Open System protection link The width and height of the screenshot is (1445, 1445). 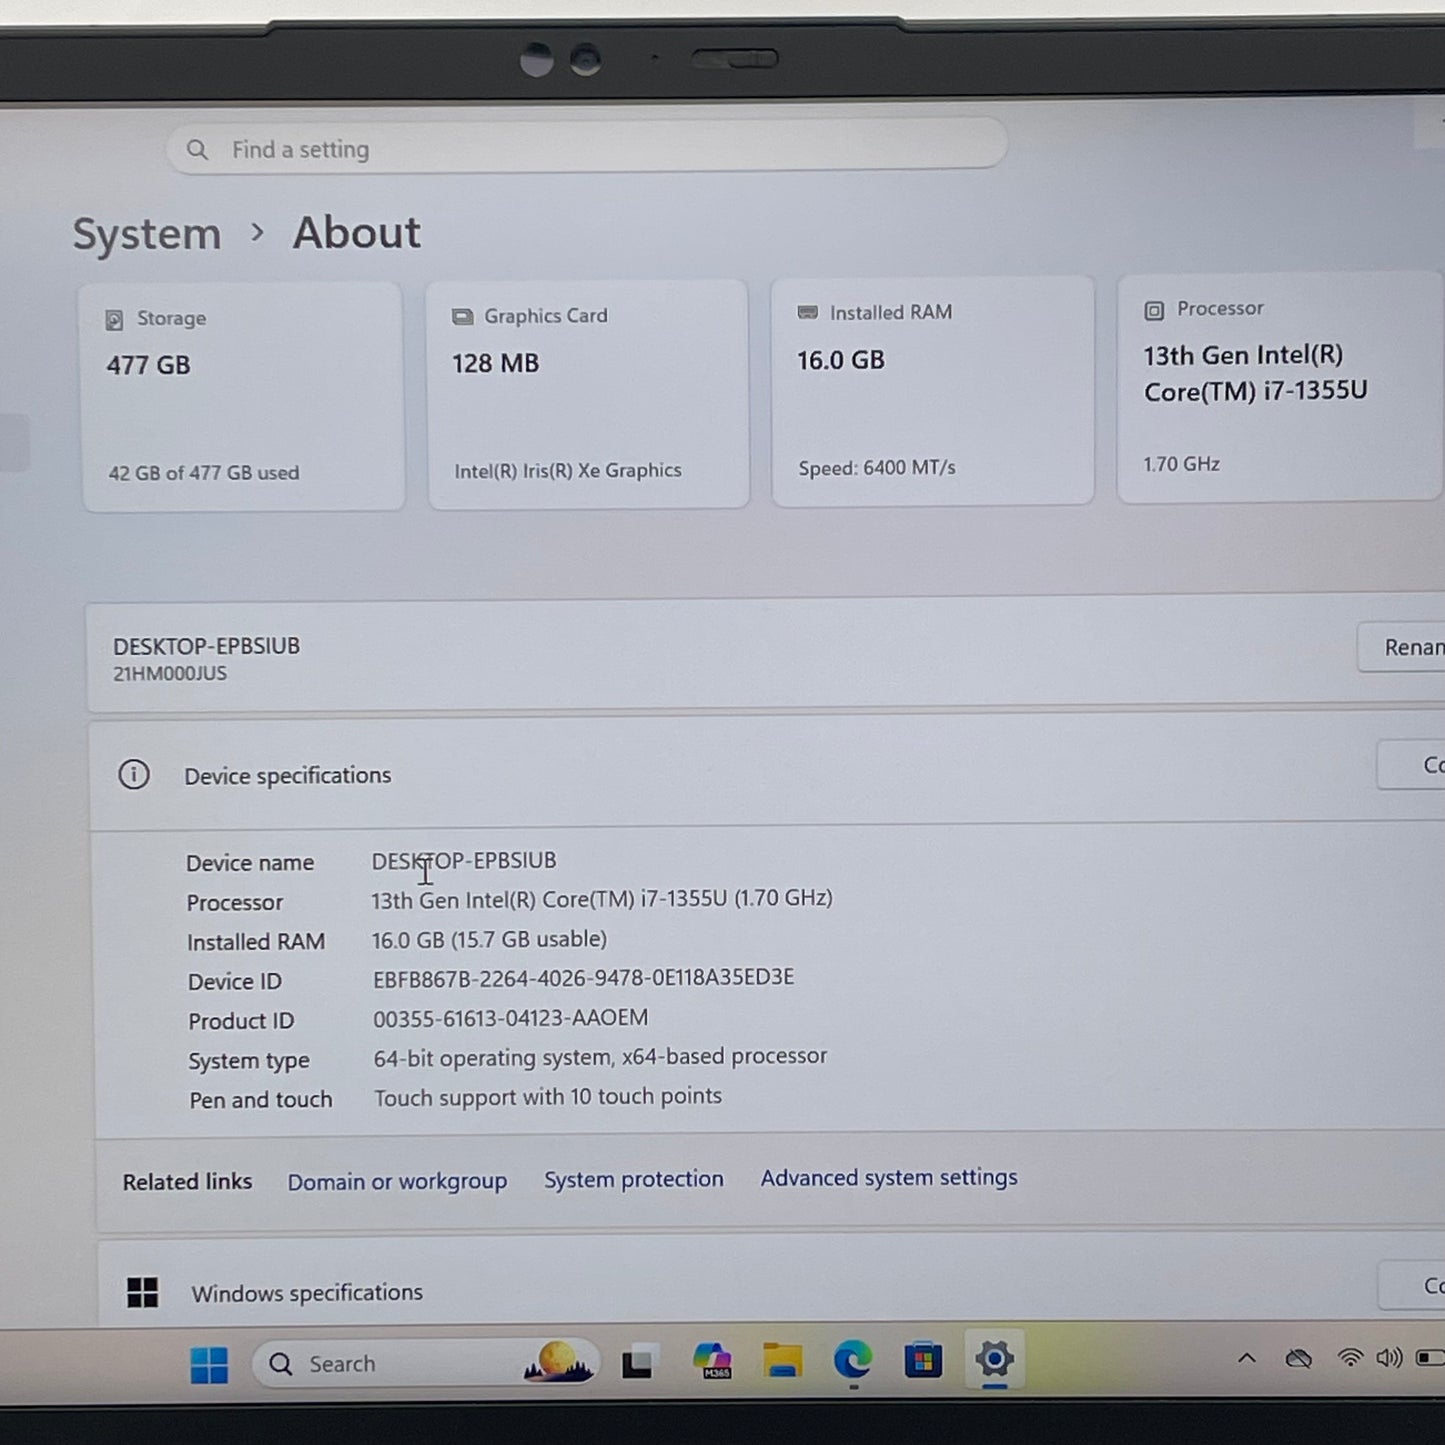click(633, 1180)
